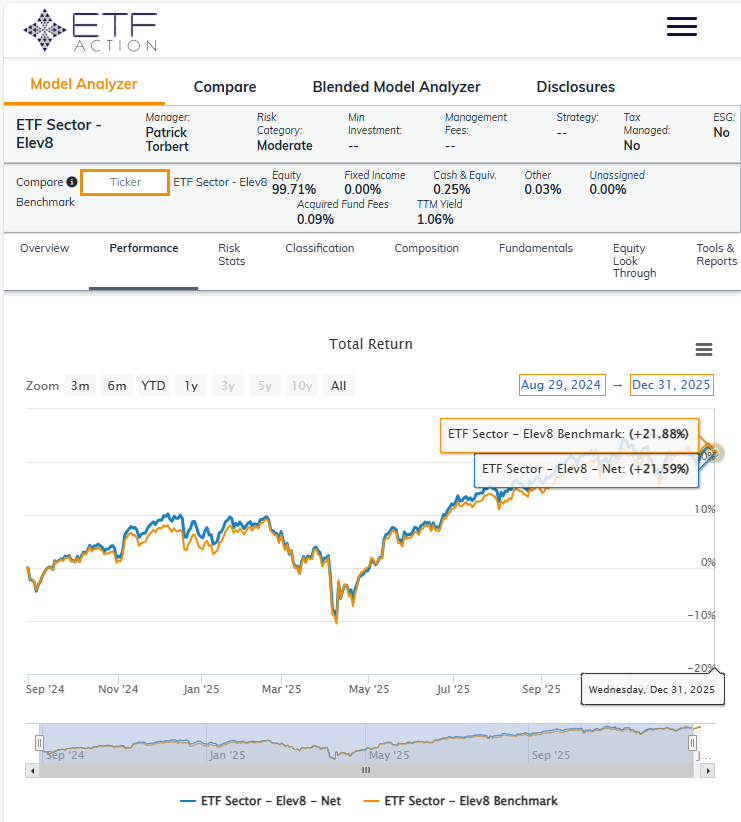This screenshot has width=741, height=822.
Task: Go to the Composition tab
Action: [x=426, y=248]
